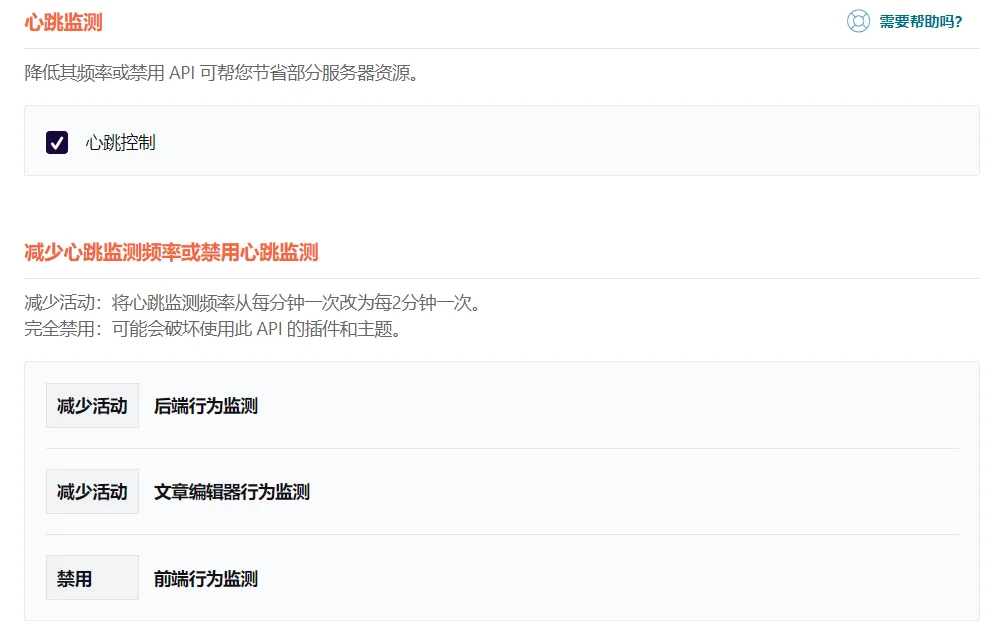
Task: Click the 降低其频率或禁用 API description text
Action: [x=220, y=73]
